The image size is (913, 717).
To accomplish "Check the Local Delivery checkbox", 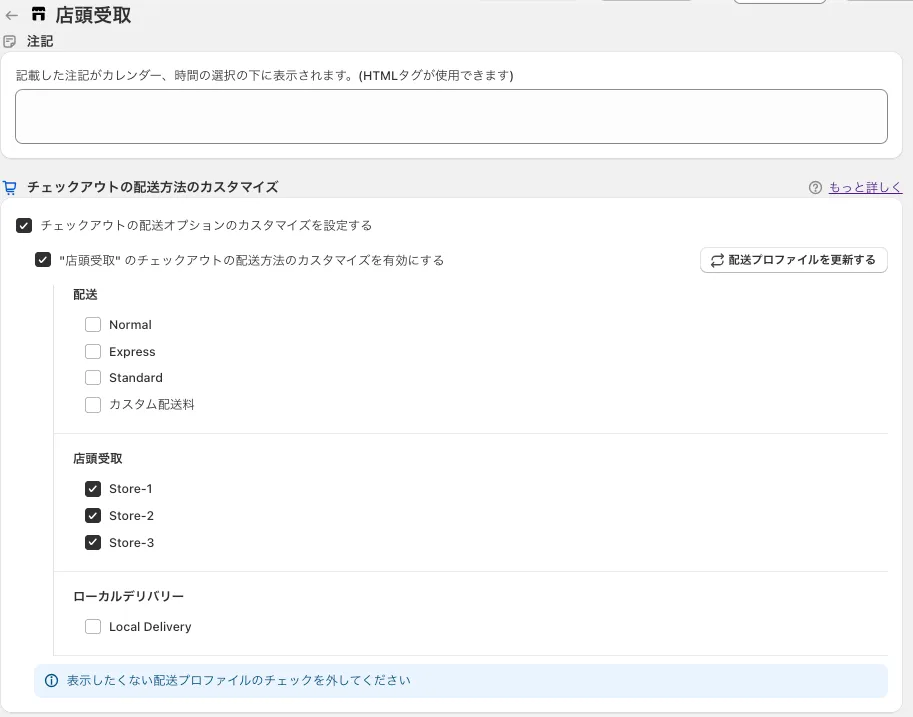I will (x=93, y=627).
